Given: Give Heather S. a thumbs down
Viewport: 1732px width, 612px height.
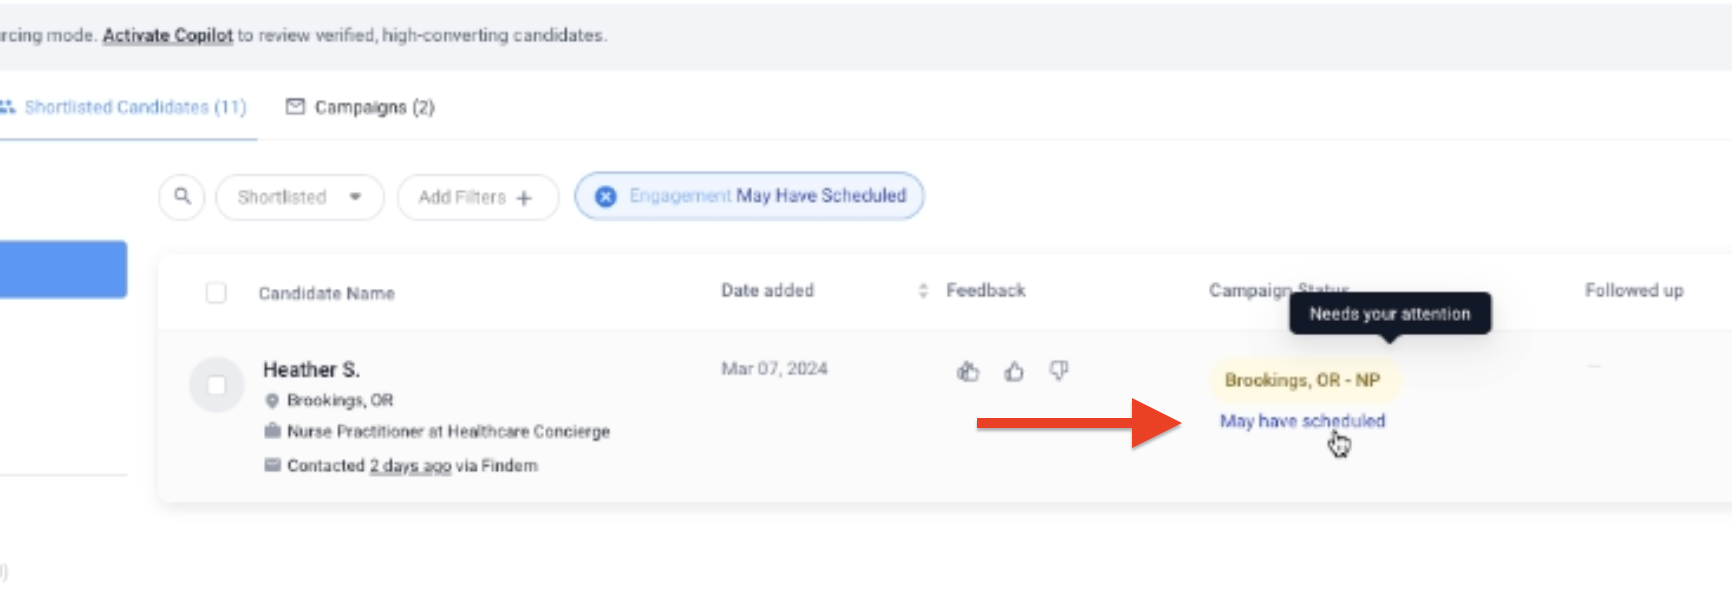Looking at the screenshot, I should pos(1059,371).
